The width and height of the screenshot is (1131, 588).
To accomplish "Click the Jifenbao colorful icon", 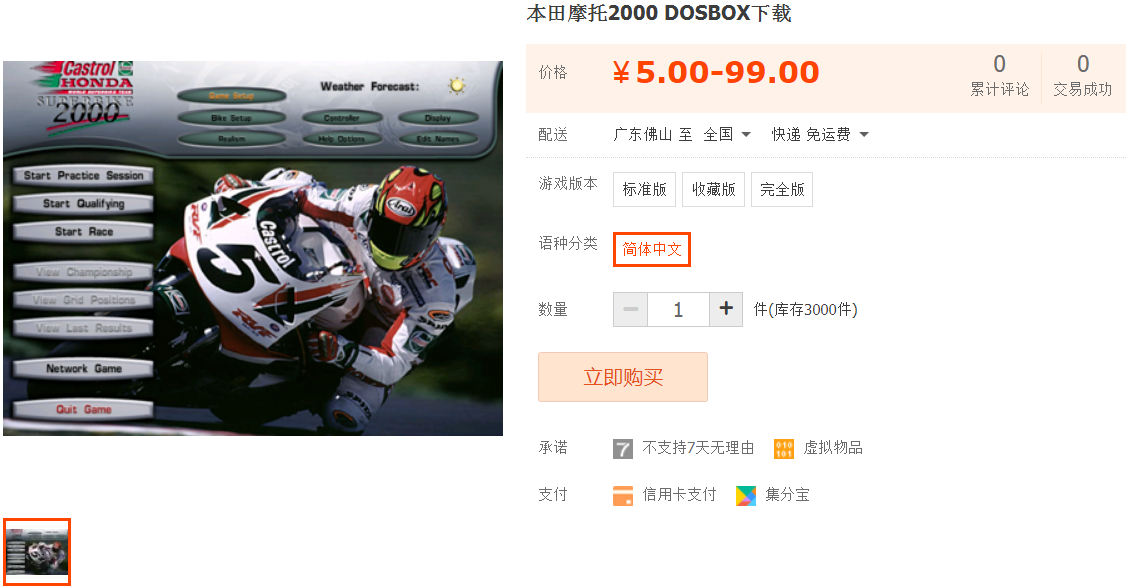I will click(x=746, y=496).
